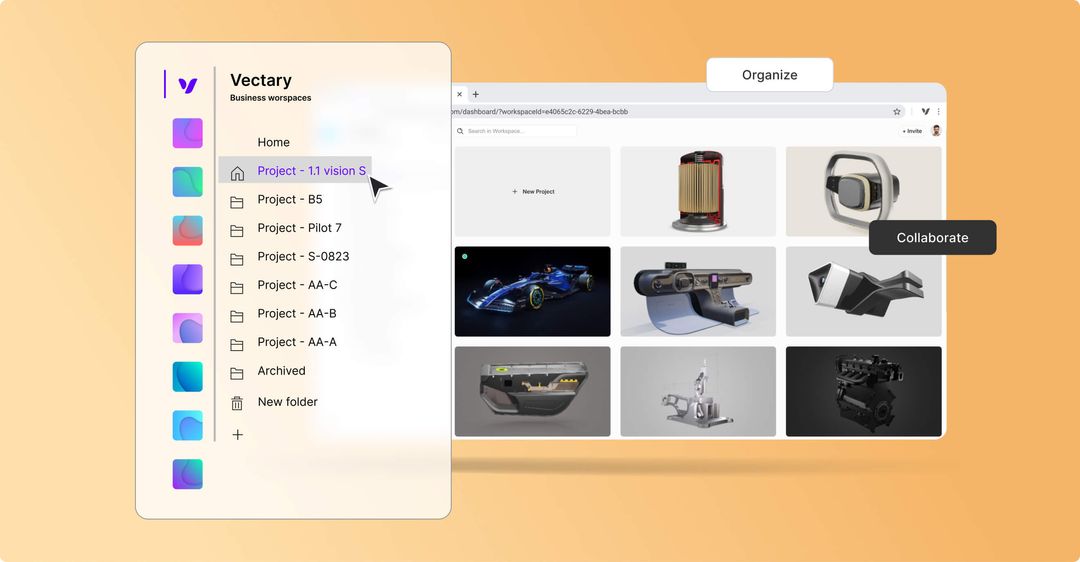This screenshot has width=1080, height=562.
Task: Open the user profile avatar
Action: tap(936, 131)
